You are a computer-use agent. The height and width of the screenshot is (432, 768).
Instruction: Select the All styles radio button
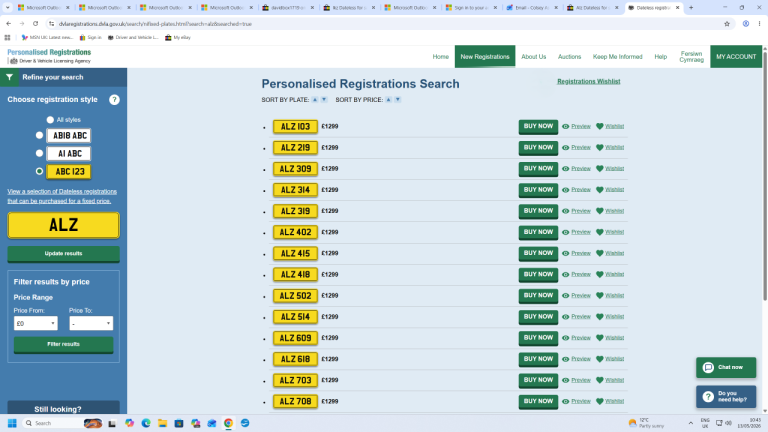50,120
